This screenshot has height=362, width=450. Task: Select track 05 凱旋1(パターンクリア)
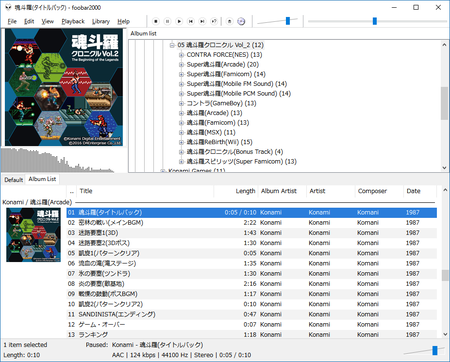pyautogui.click(x=252, y=253)
